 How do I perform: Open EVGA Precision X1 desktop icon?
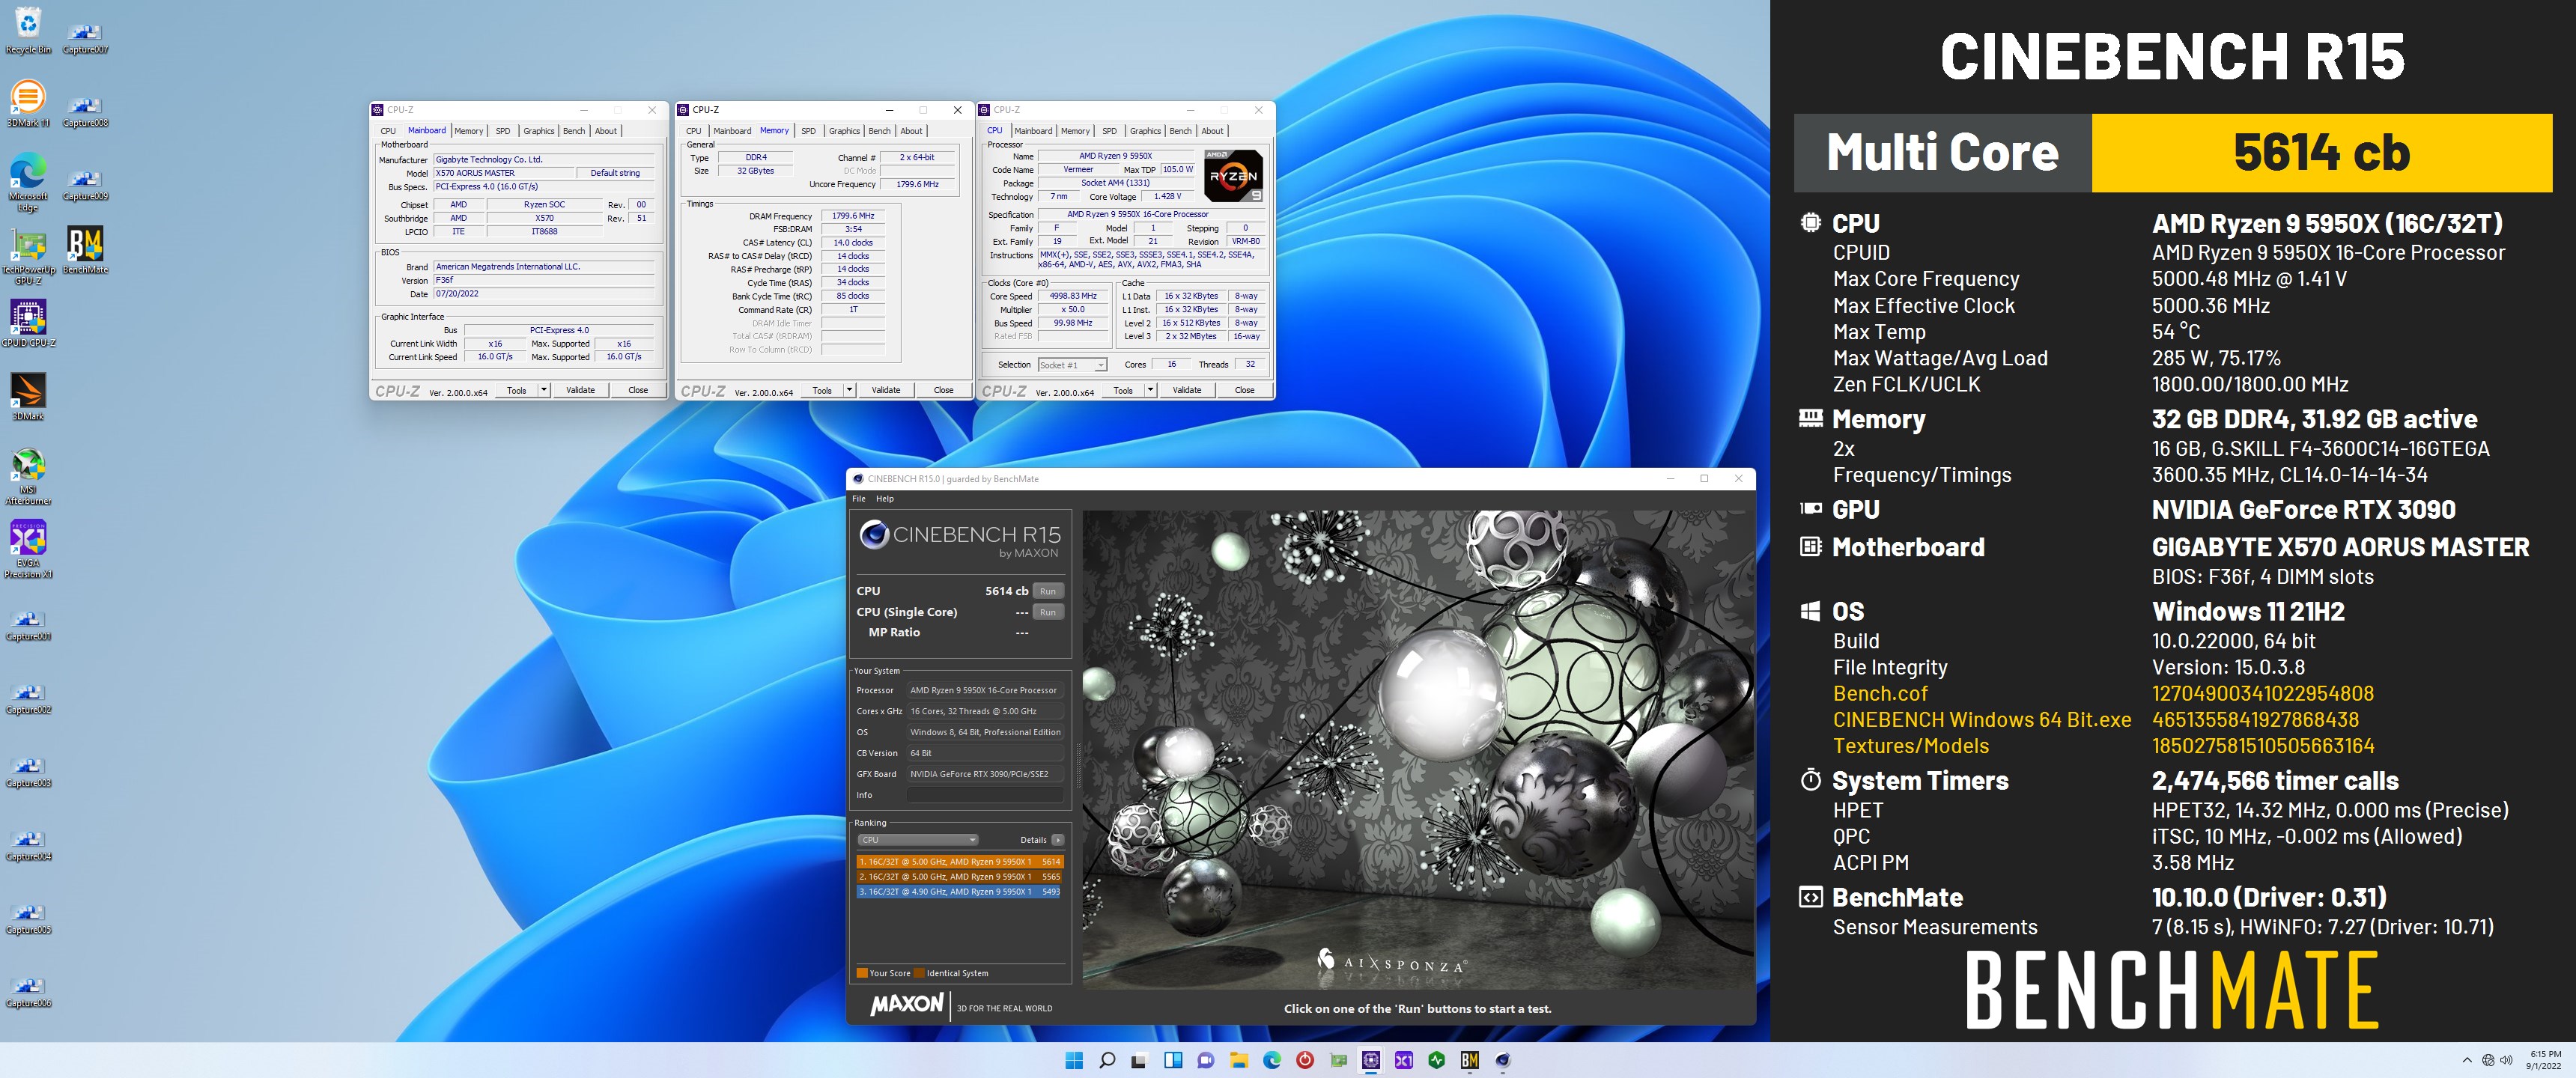(28, 550)
